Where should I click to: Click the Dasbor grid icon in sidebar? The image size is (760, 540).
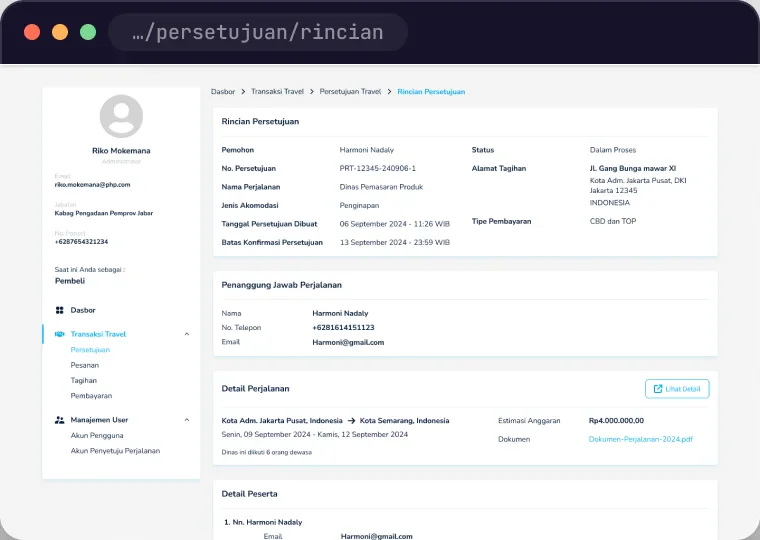click(x=60, y=310)
